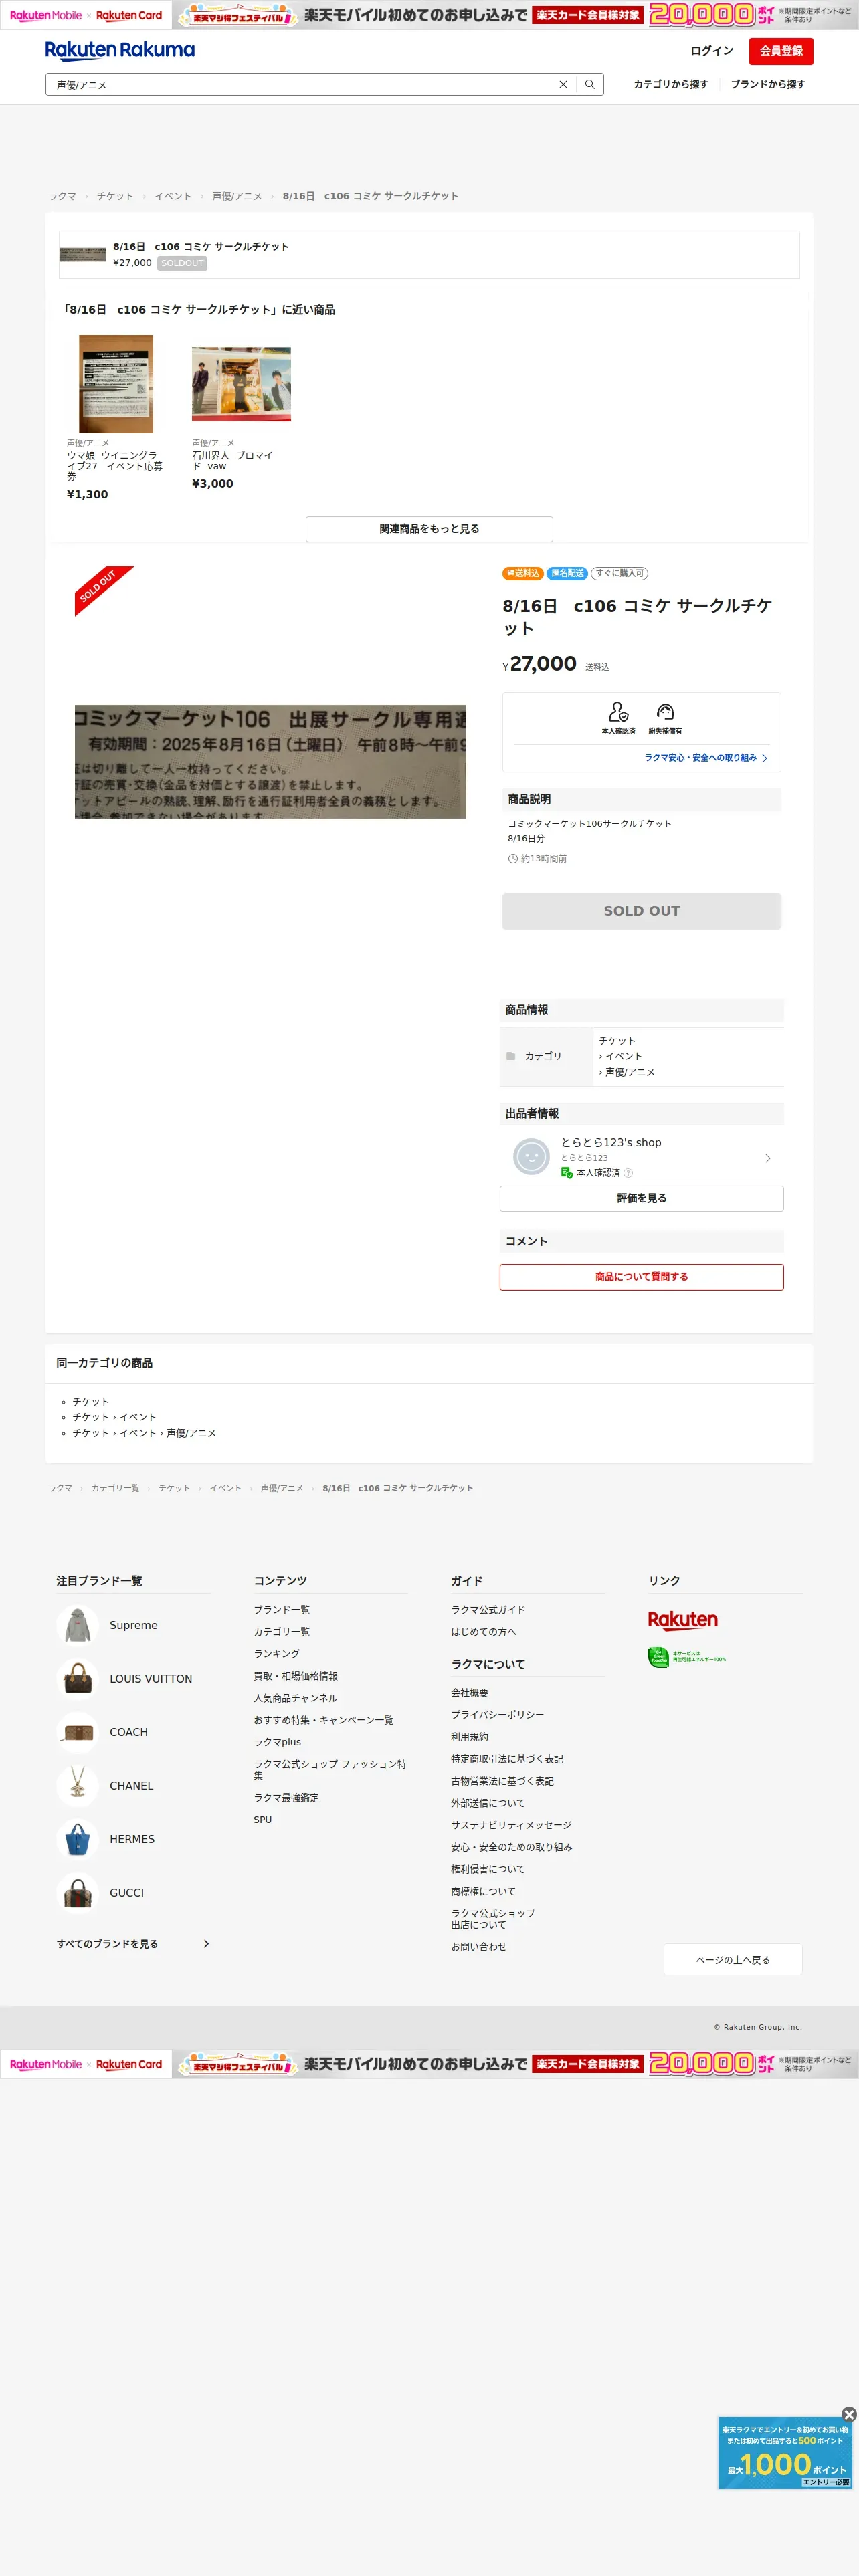This screenshot has height=2576, width=859.
Task: Open ブランド一覧 footer link
Action: point(281,1610)
